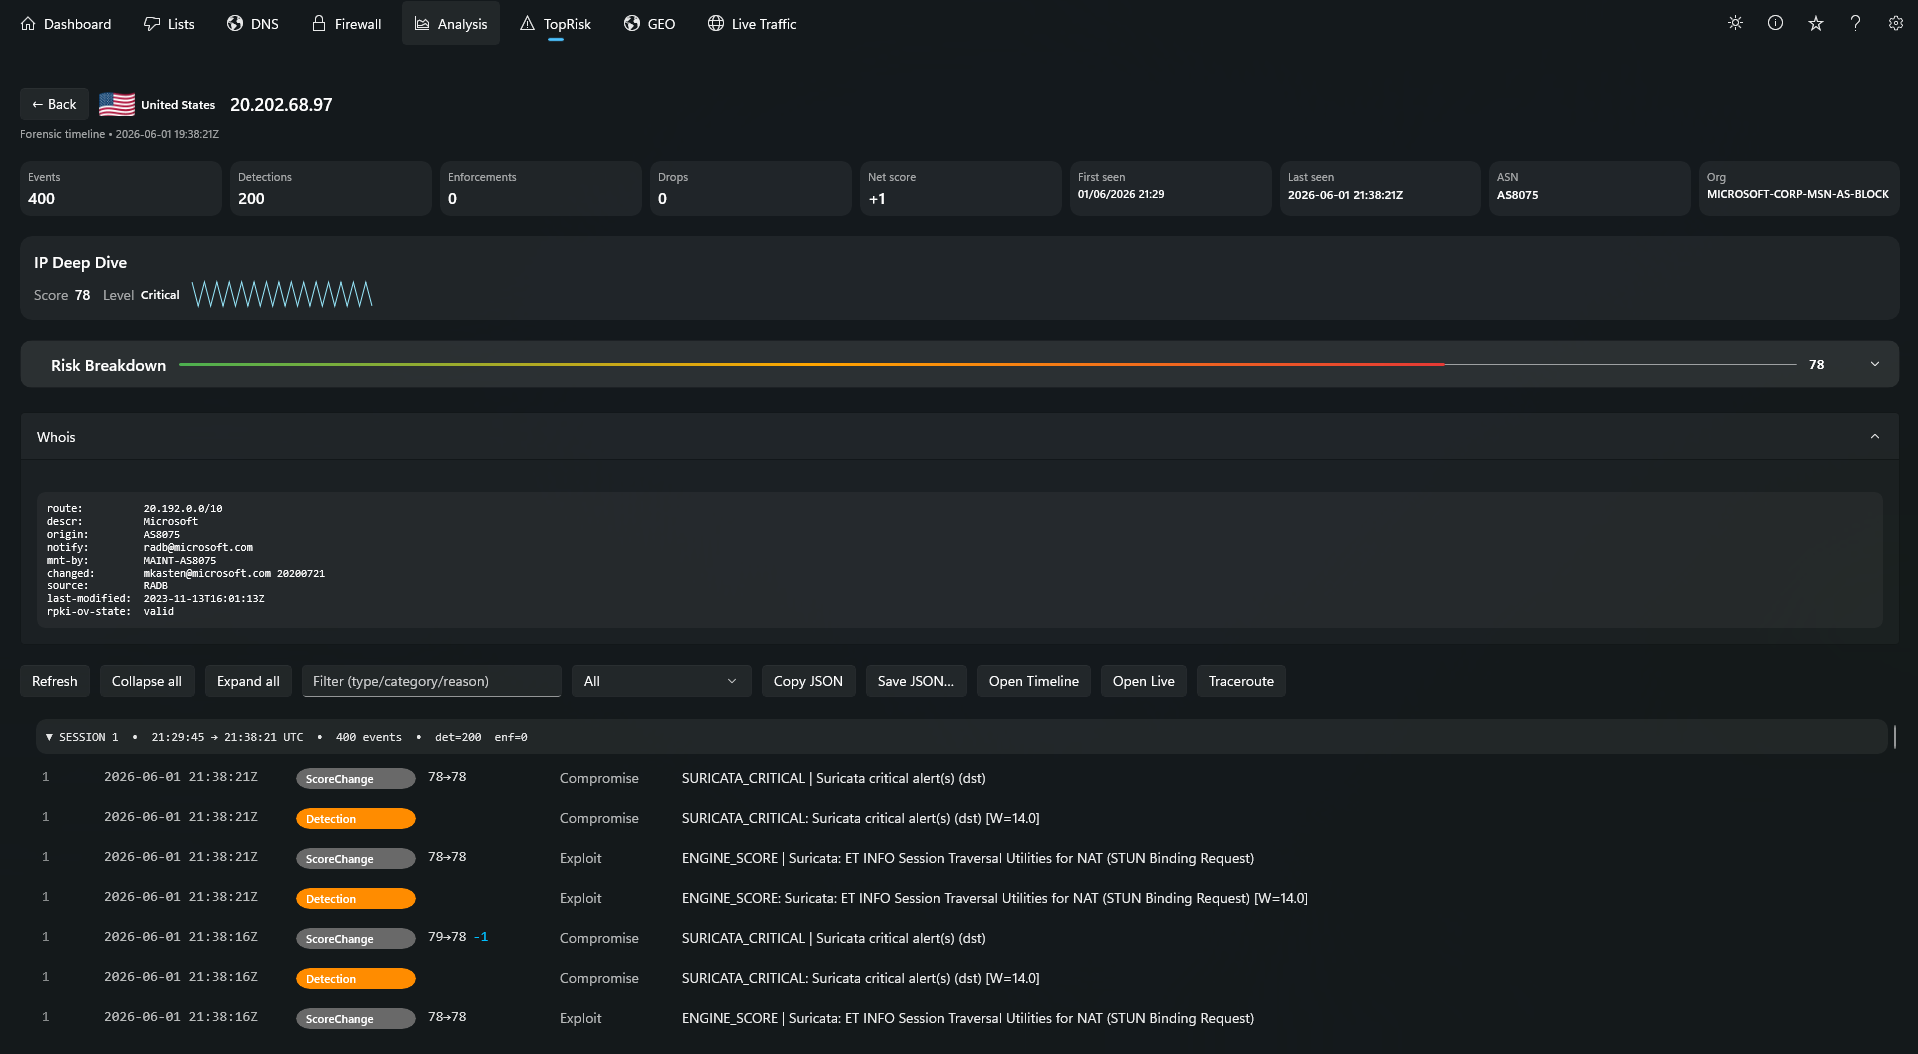Viewport: 1918px width, 1054px height.
Task: Click the star favorites icon
Action: coord(1816,23)
